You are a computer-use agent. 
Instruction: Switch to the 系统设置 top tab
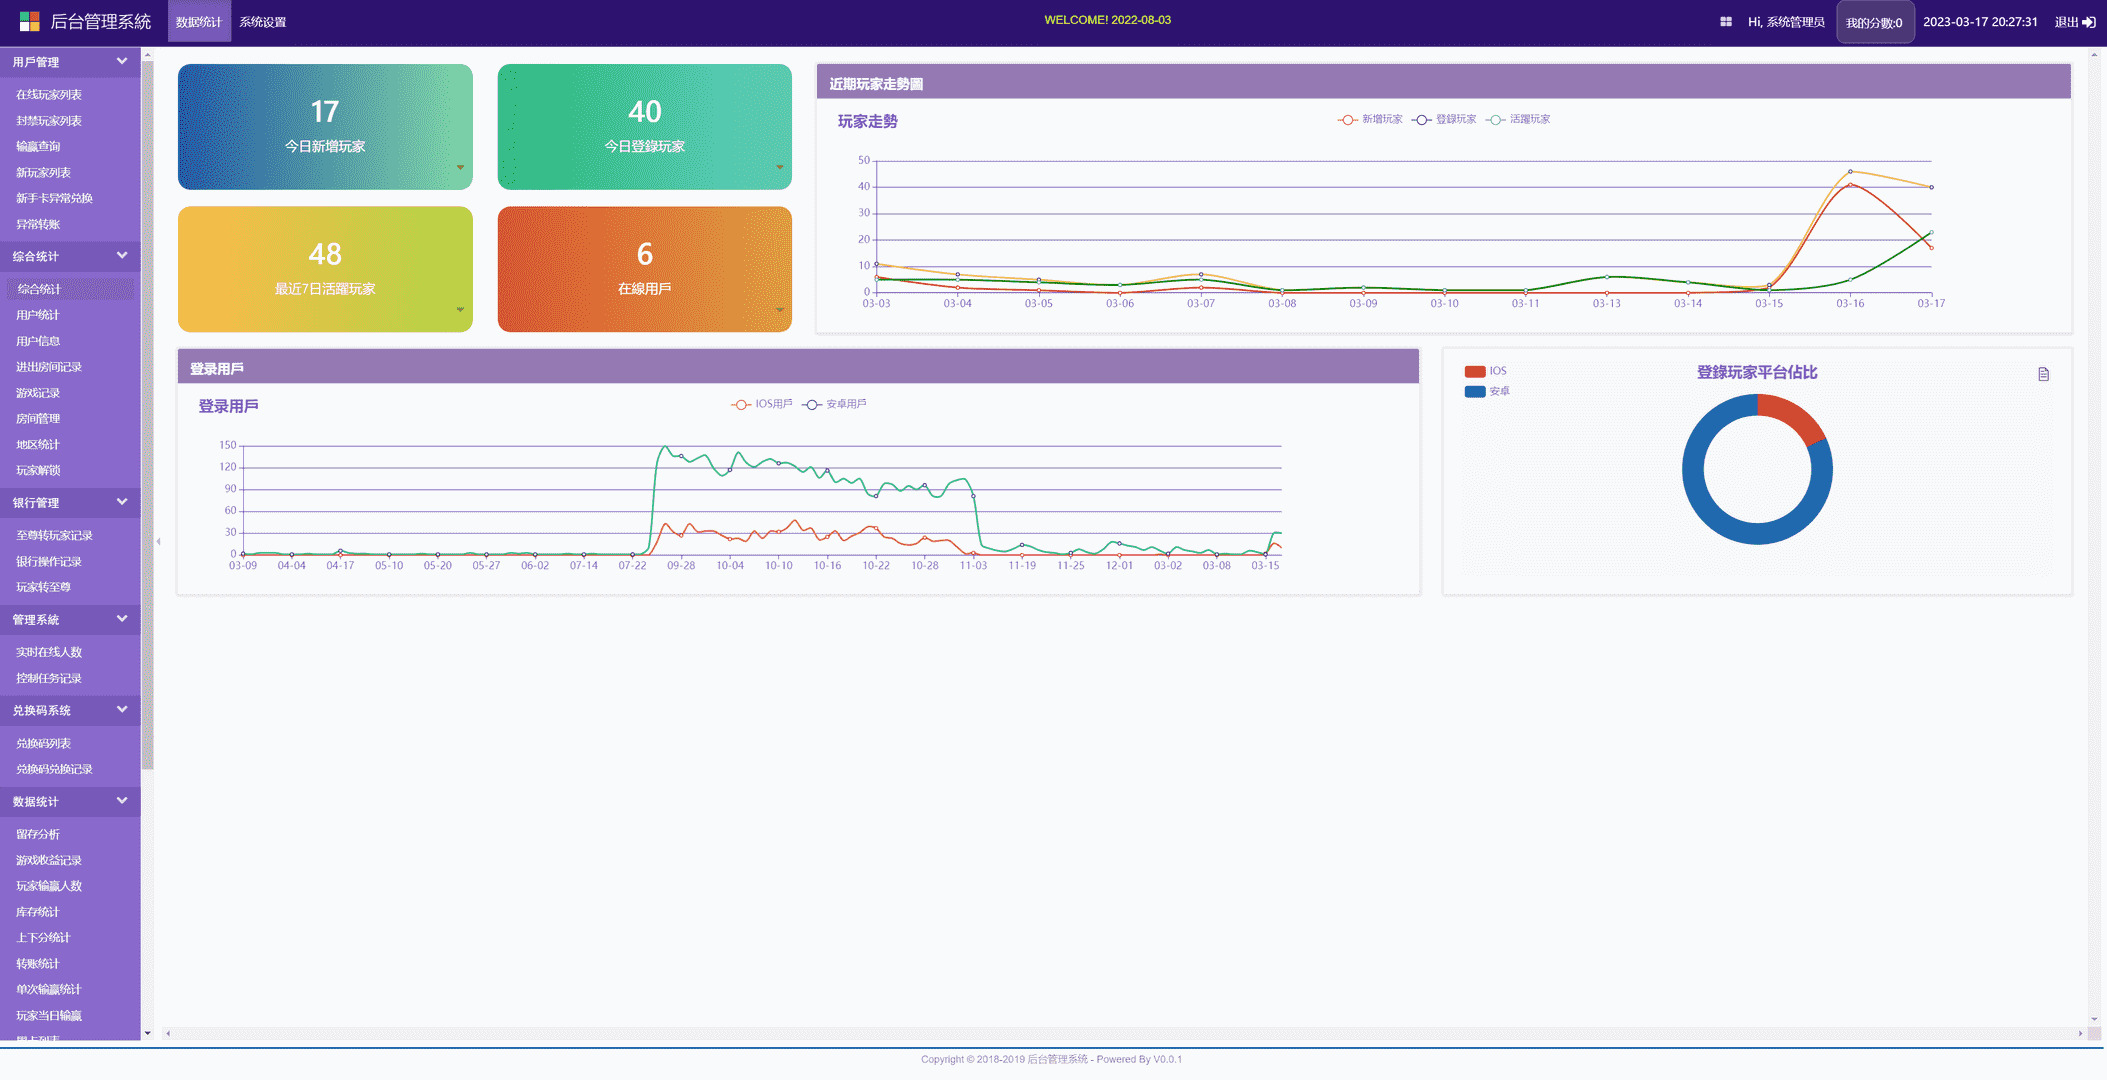click(263, 22)
